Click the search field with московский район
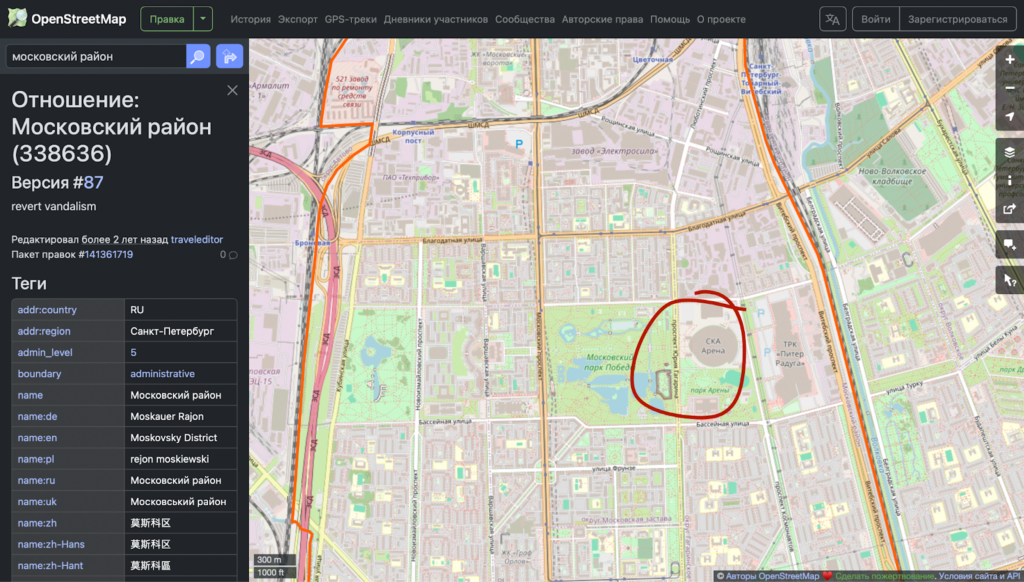Viewport: 1024px width, 582px height. point(95,57)
